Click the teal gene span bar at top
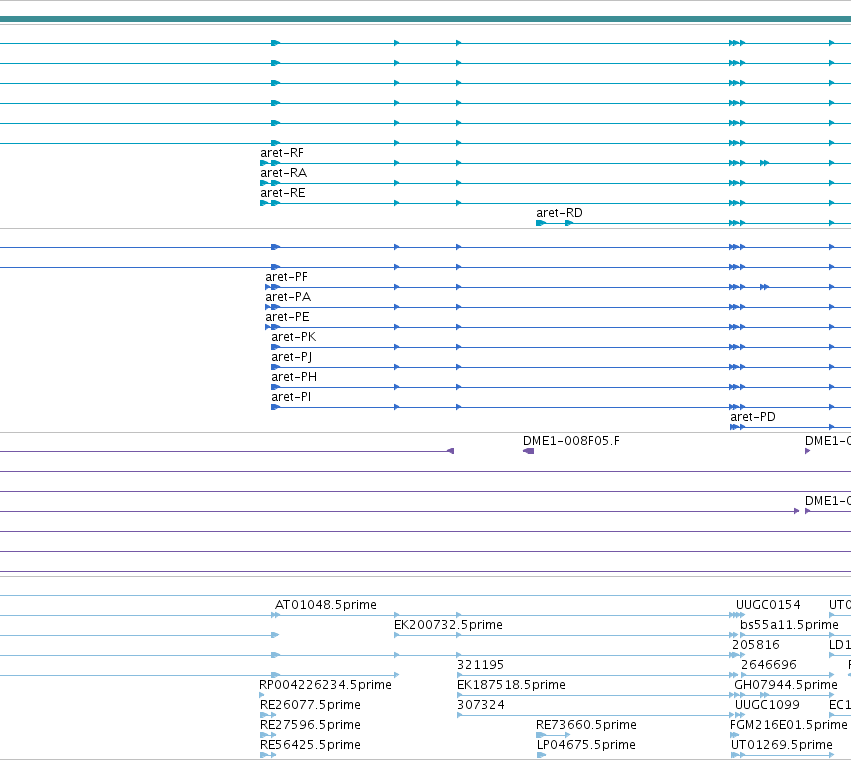Screen dimensions: 851x760 coord(426,20)
